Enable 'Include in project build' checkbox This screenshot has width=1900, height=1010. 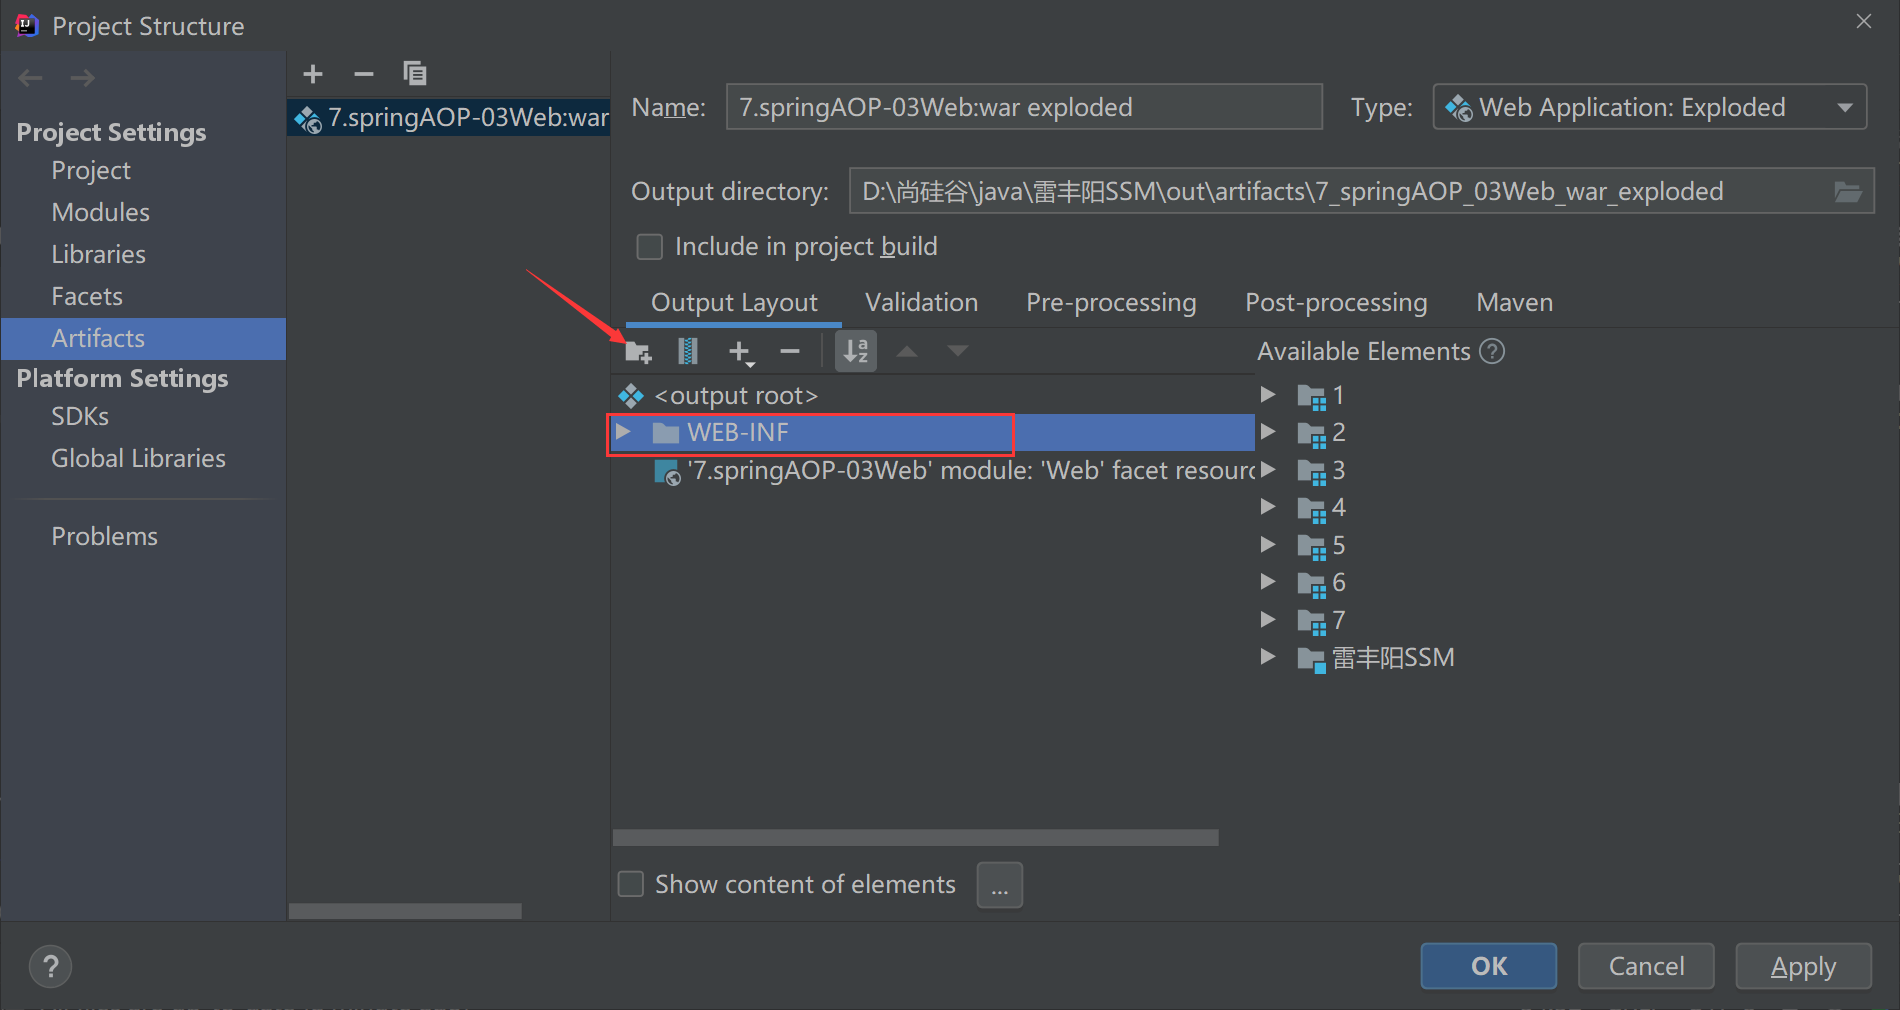[x=649, y=246]
